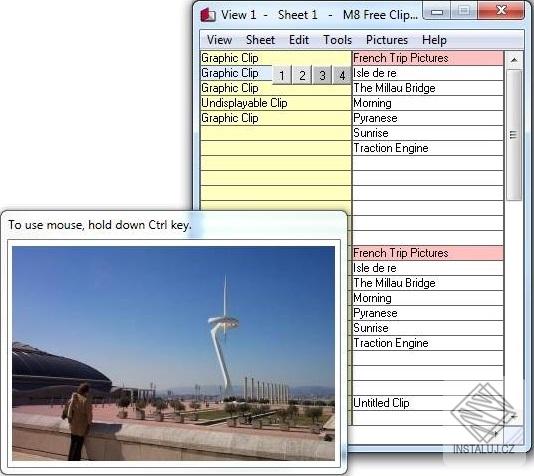Select the lower Pyranese entry
Screen dimensions: 534x476
[x=428, y=313]
